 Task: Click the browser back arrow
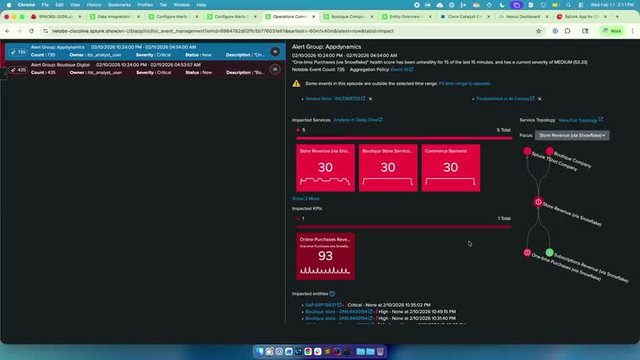7,31
